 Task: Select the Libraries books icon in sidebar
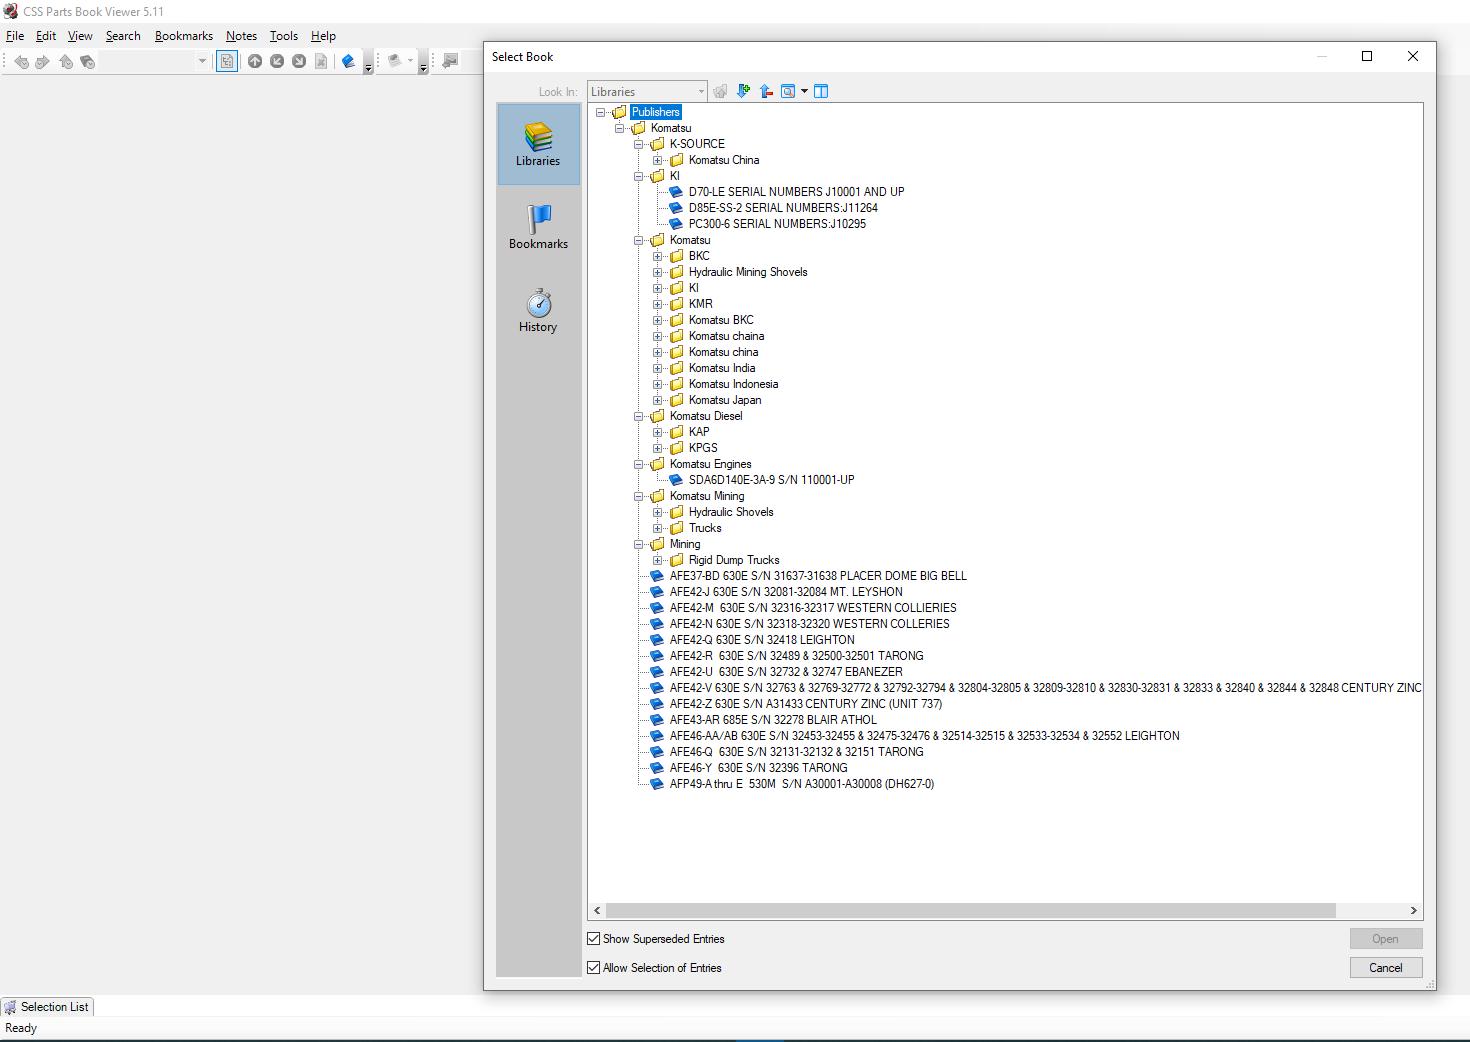[x=538, y=144]
